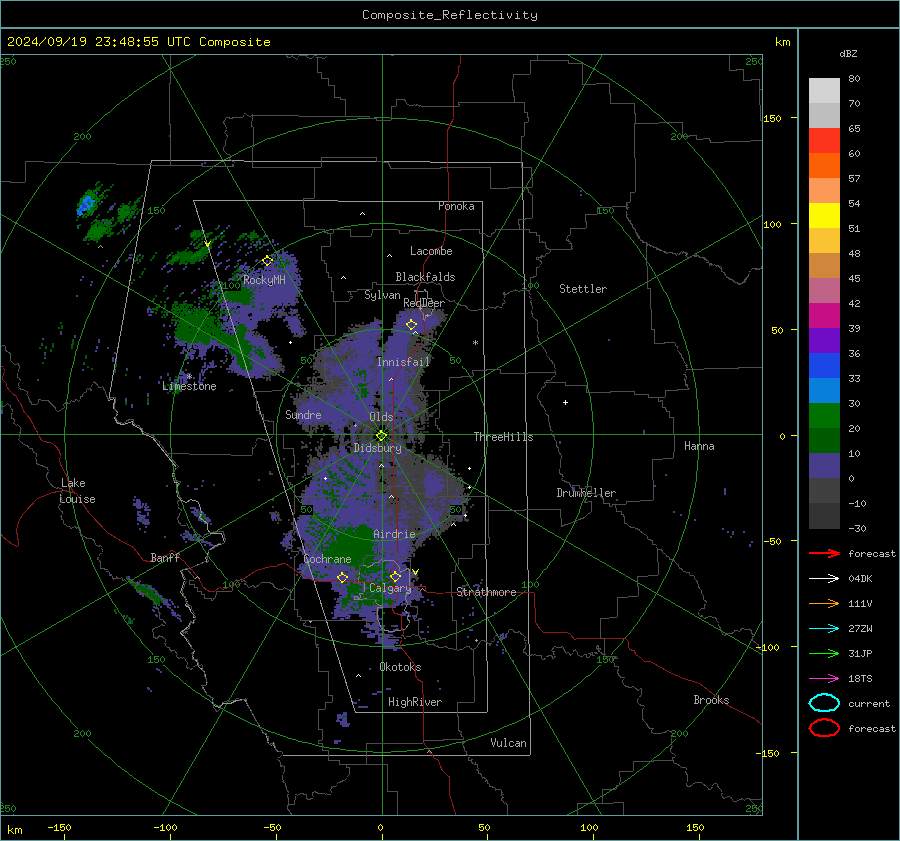
Task: Click the Stettler label
Action: coord(583,289)
